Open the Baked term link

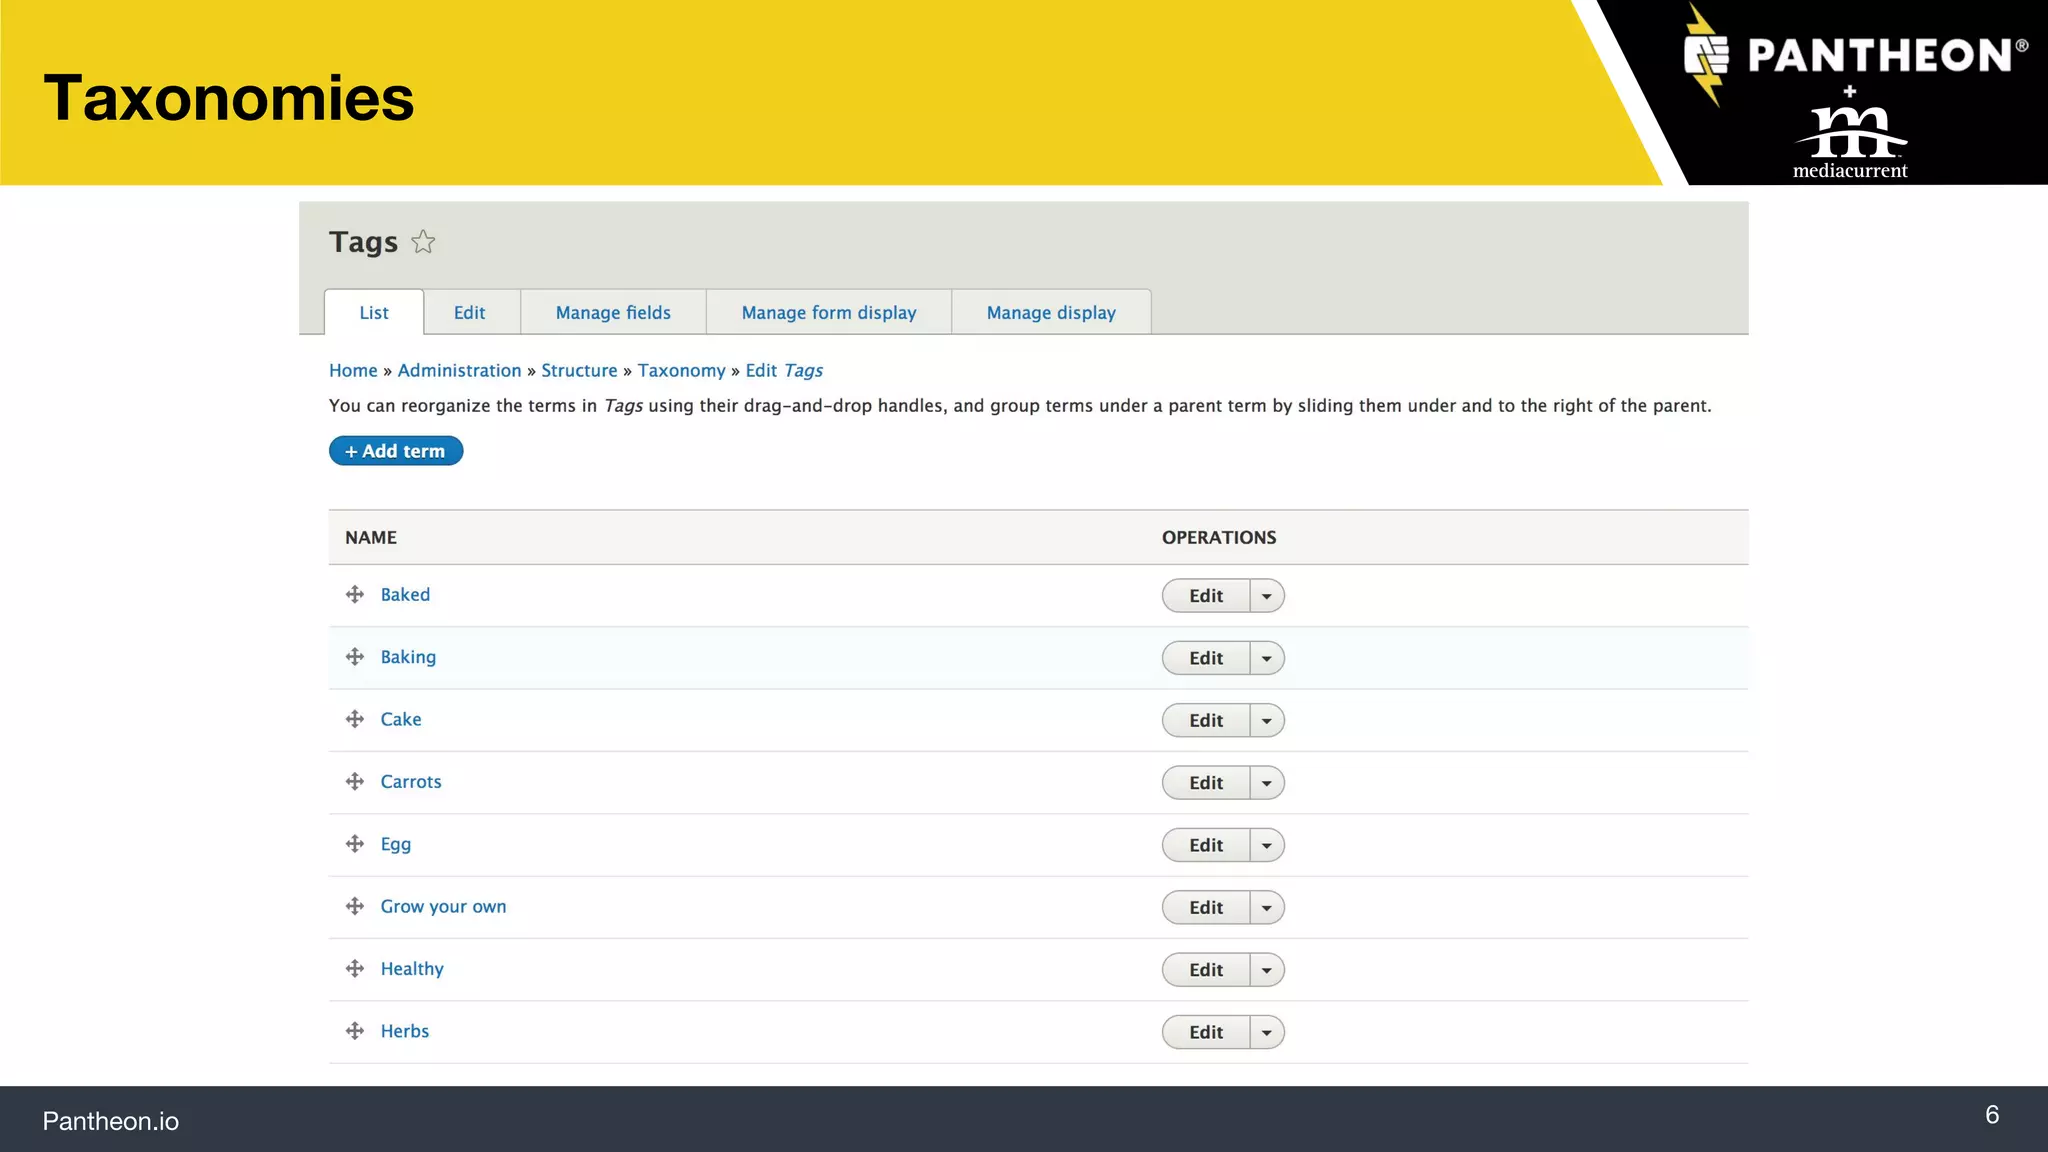click(x=405, y=595)
